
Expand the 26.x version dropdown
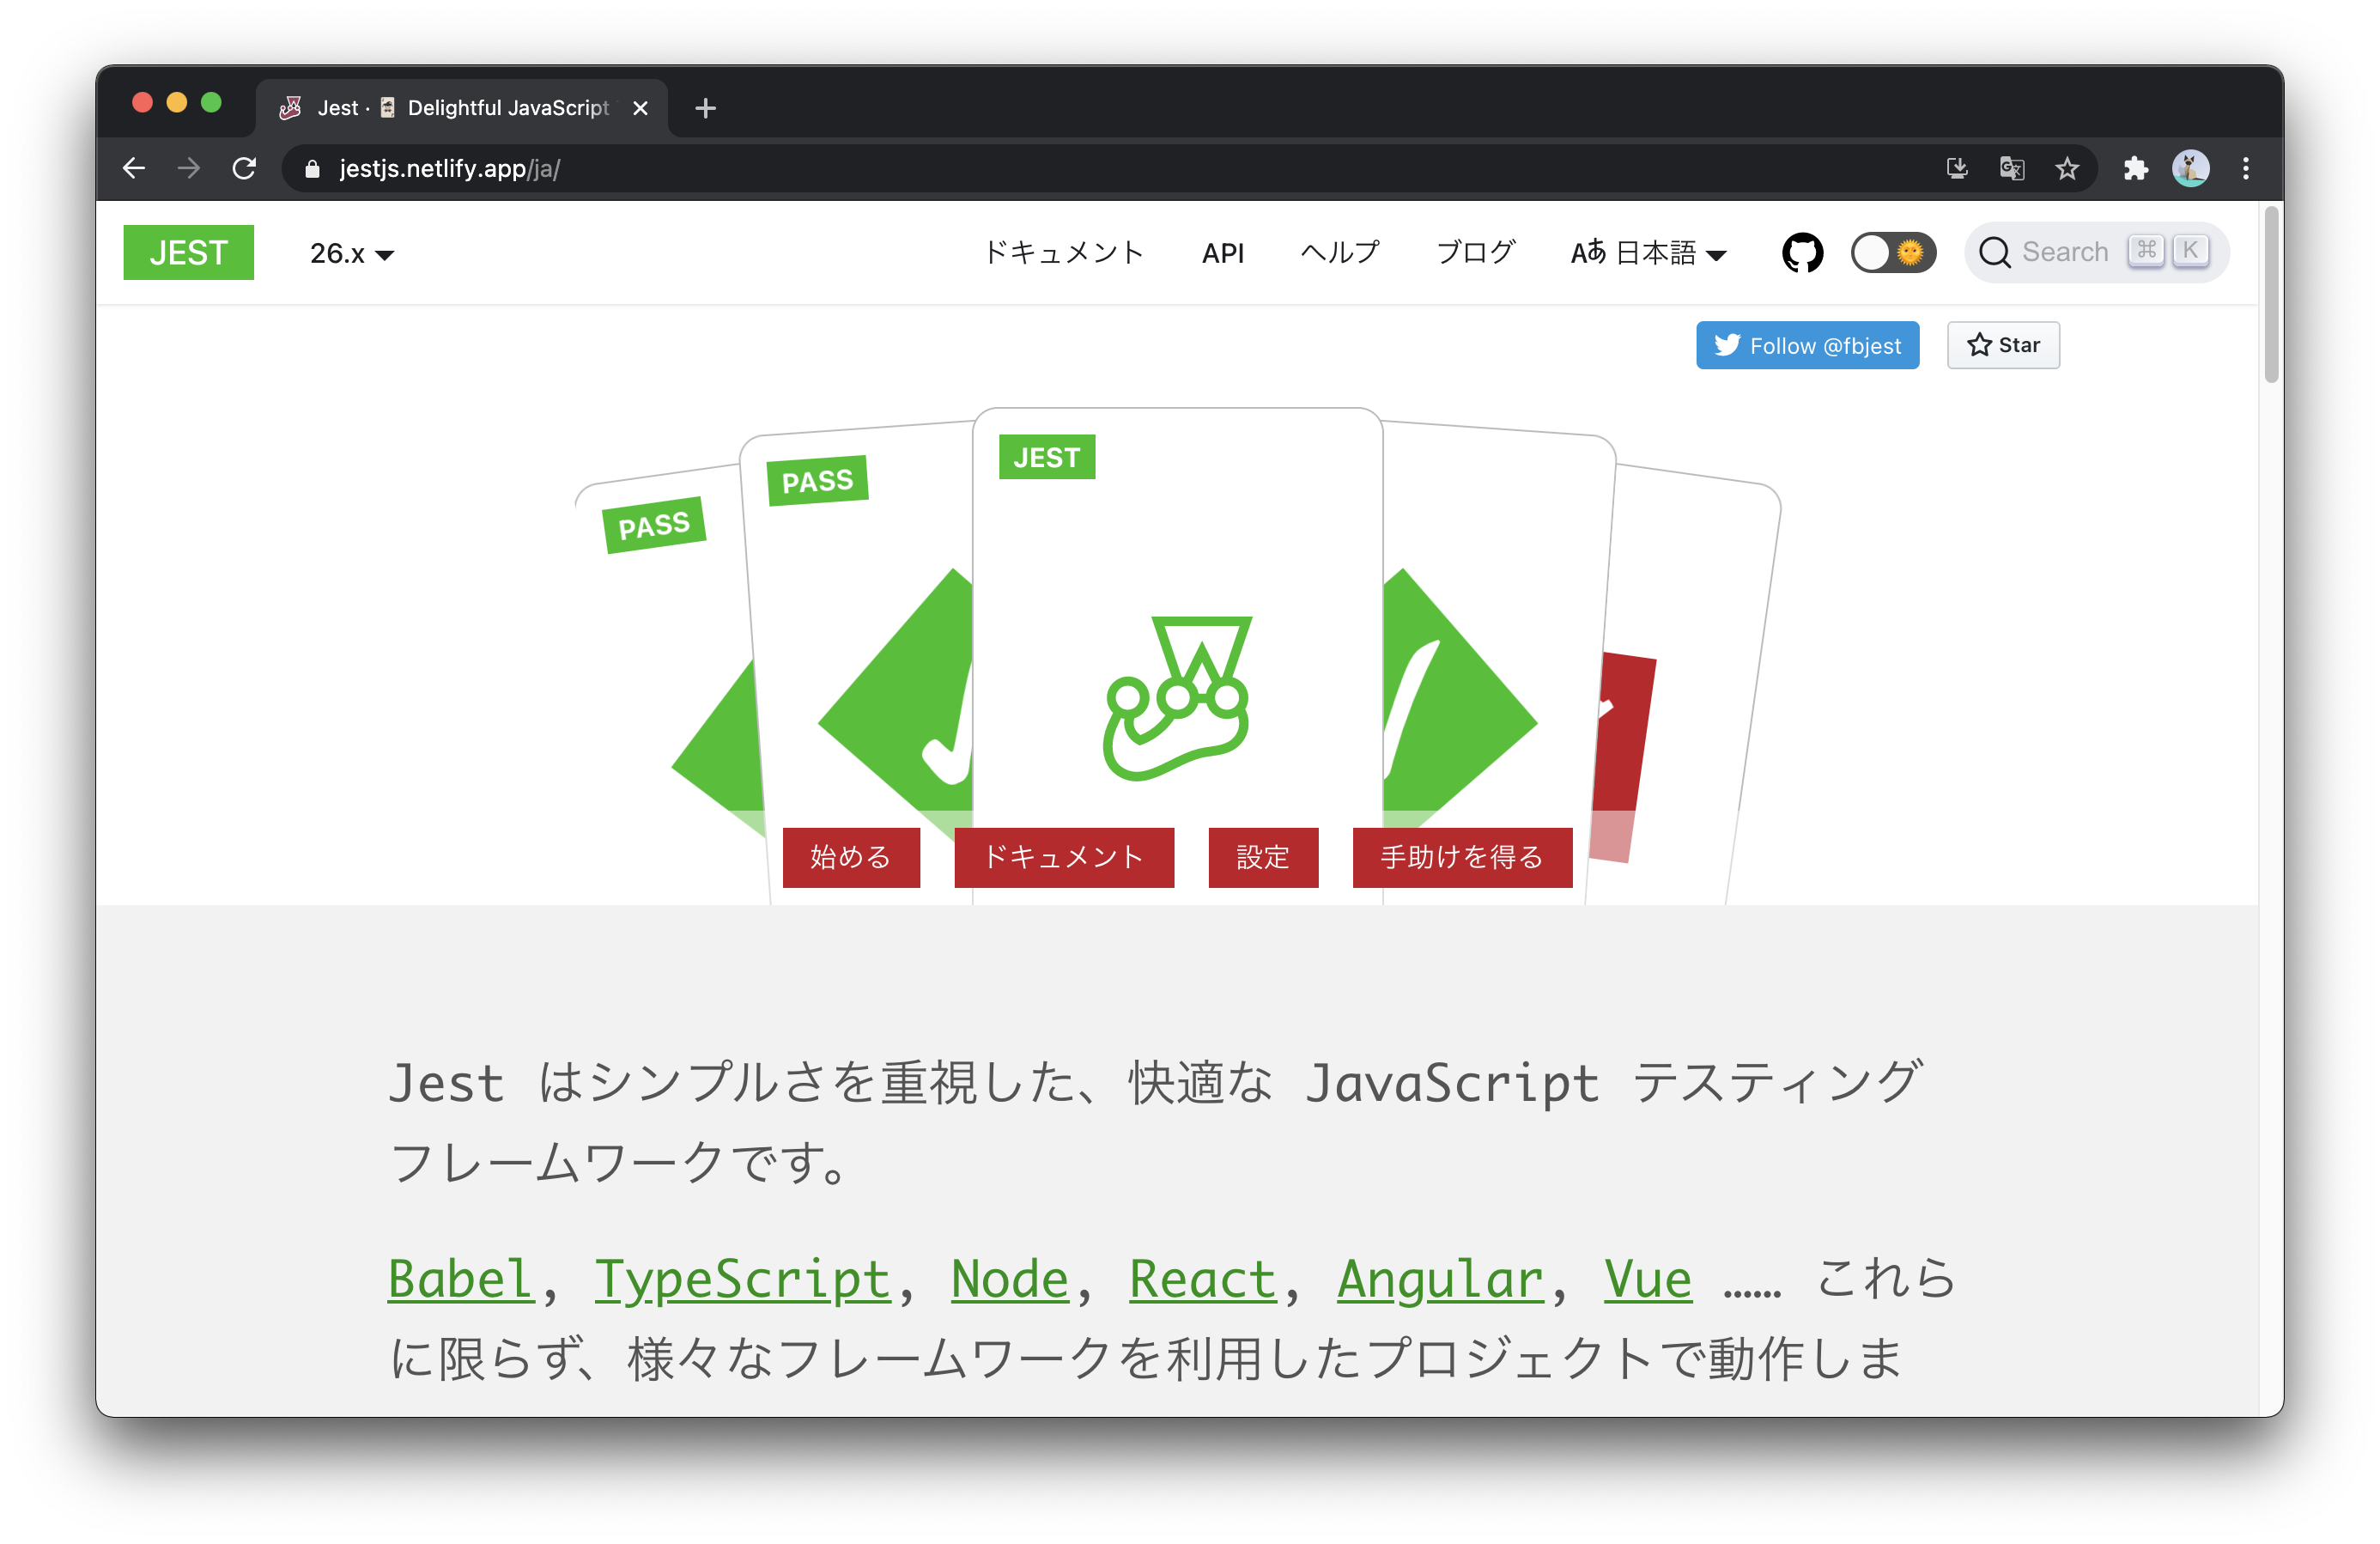pos(347,252)
